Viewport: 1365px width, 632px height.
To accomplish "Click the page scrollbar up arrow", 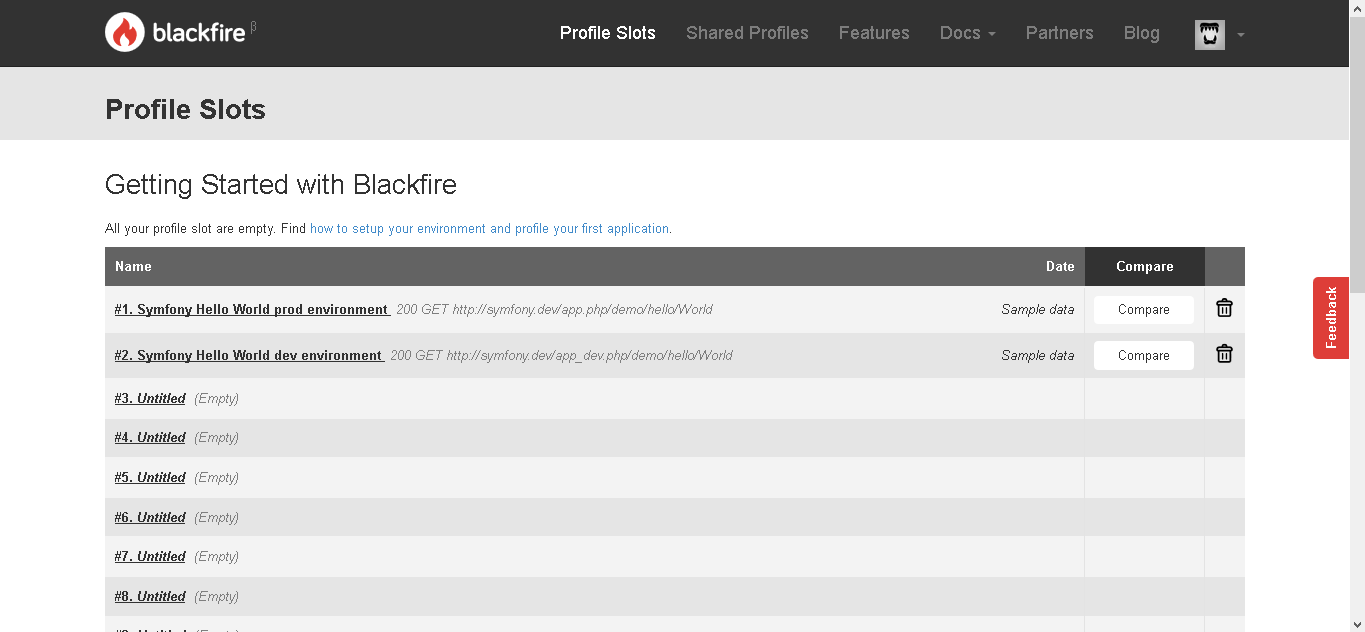I will coord(1357,8).
